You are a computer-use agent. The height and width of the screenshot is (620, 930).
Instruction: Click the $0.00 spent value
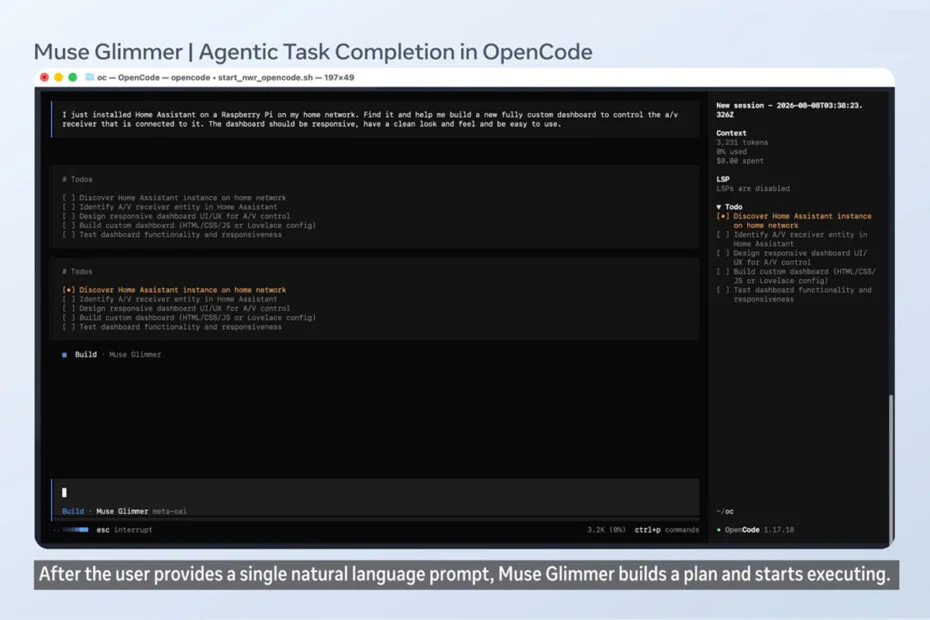740,161
